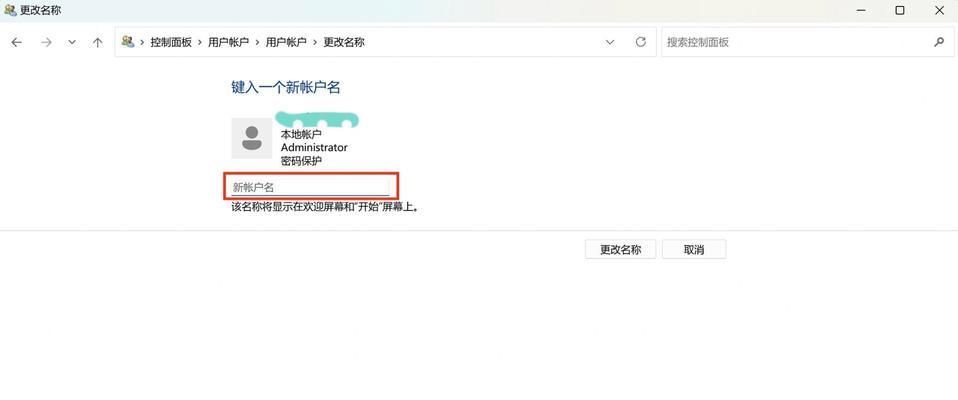
Task: Select the first 用户帐户 breadcrumb
Action: [x=229, y=42]
